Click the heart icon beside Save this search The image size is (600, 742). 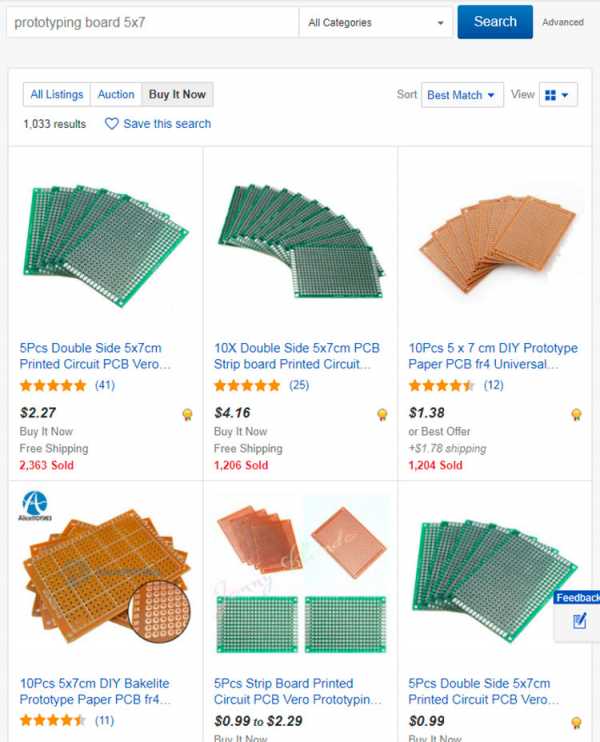click(111, 124)
